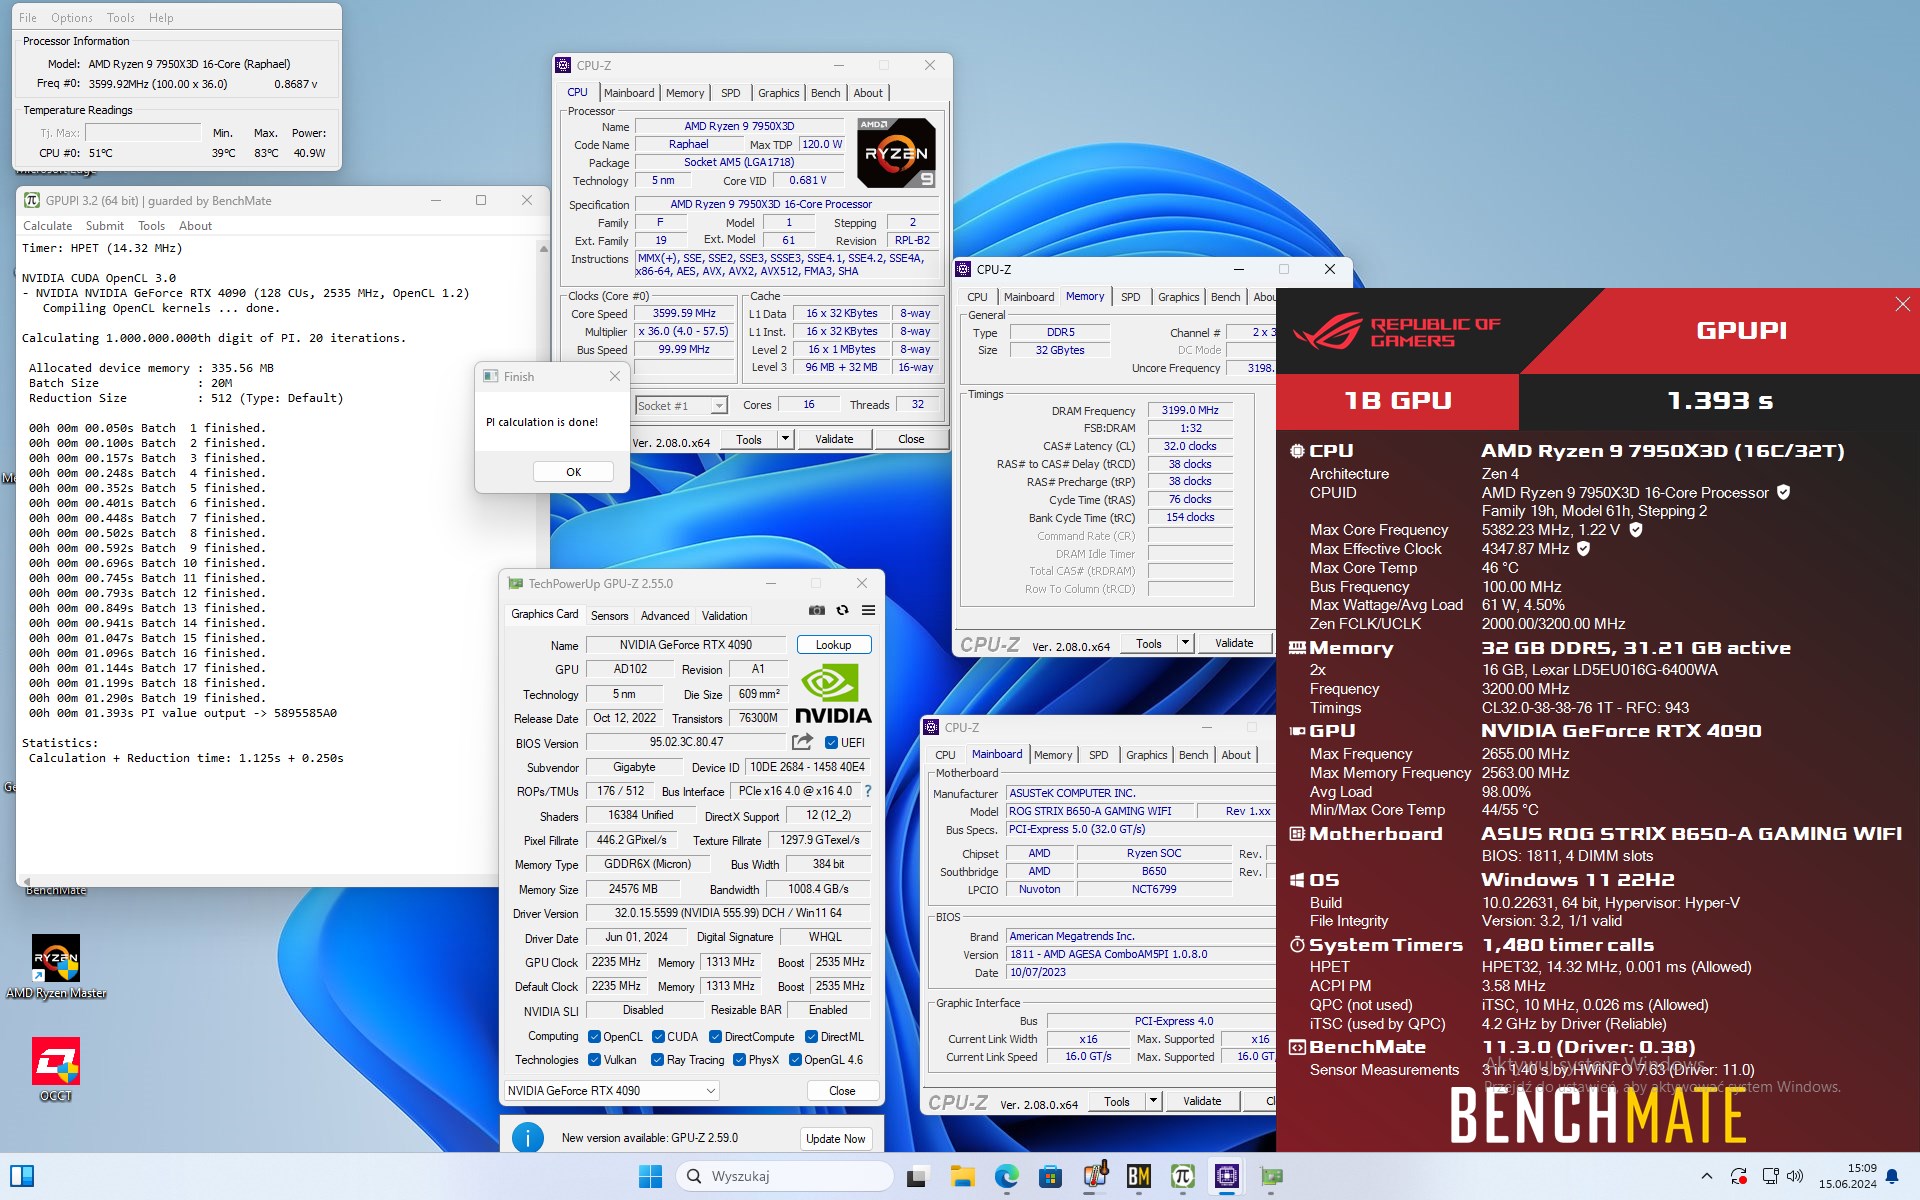Click OK in the Finish dialog
Viewport: 1920px width, 1200px height.
tap(573, 472)
